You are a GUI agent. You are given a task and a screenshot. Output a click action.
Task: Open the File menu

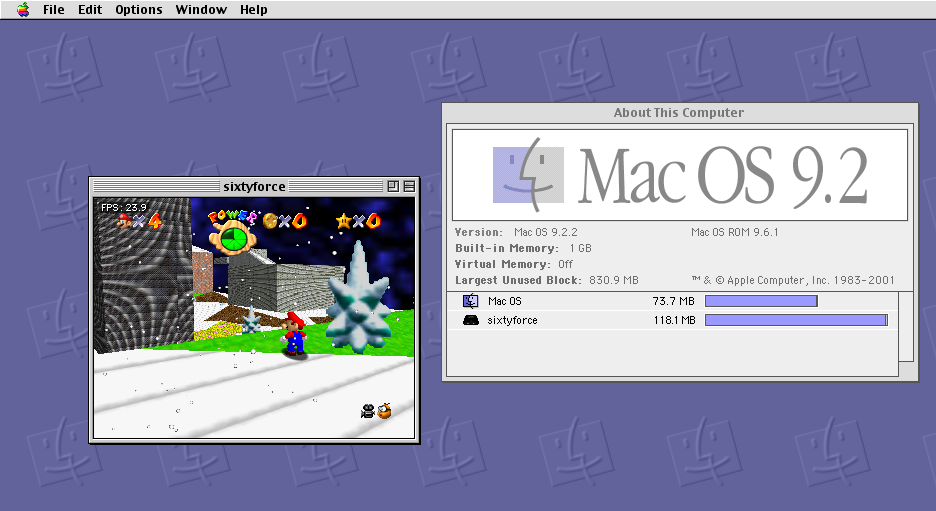tap(53, 10)
